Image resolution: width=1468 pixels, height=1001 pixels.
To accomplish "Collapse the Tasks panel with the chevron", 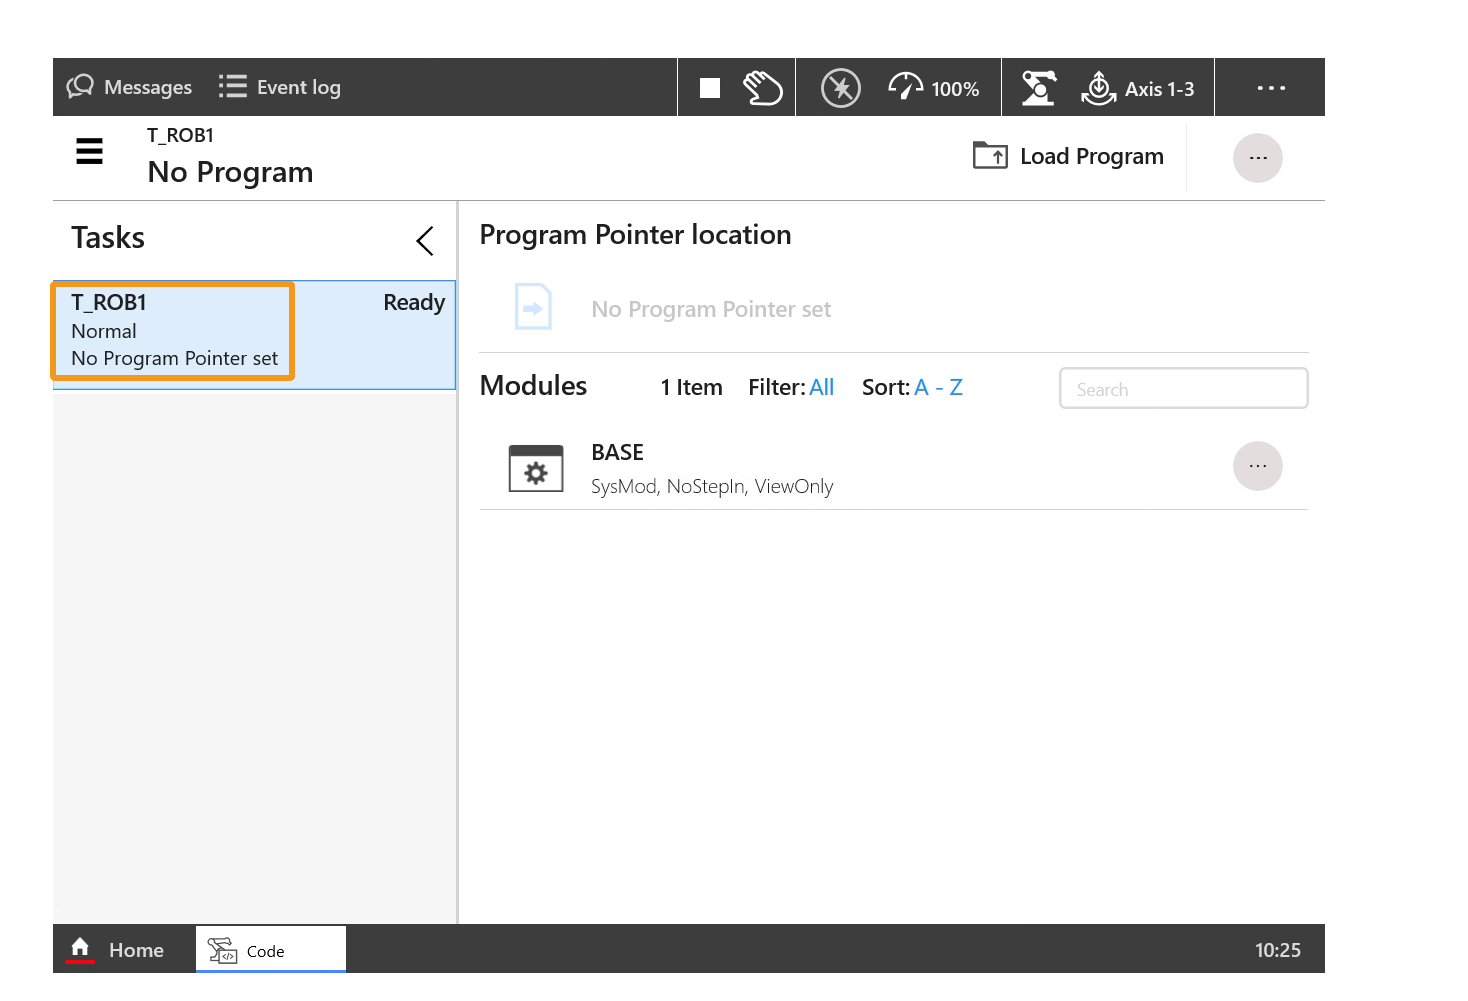I will 425,240.
